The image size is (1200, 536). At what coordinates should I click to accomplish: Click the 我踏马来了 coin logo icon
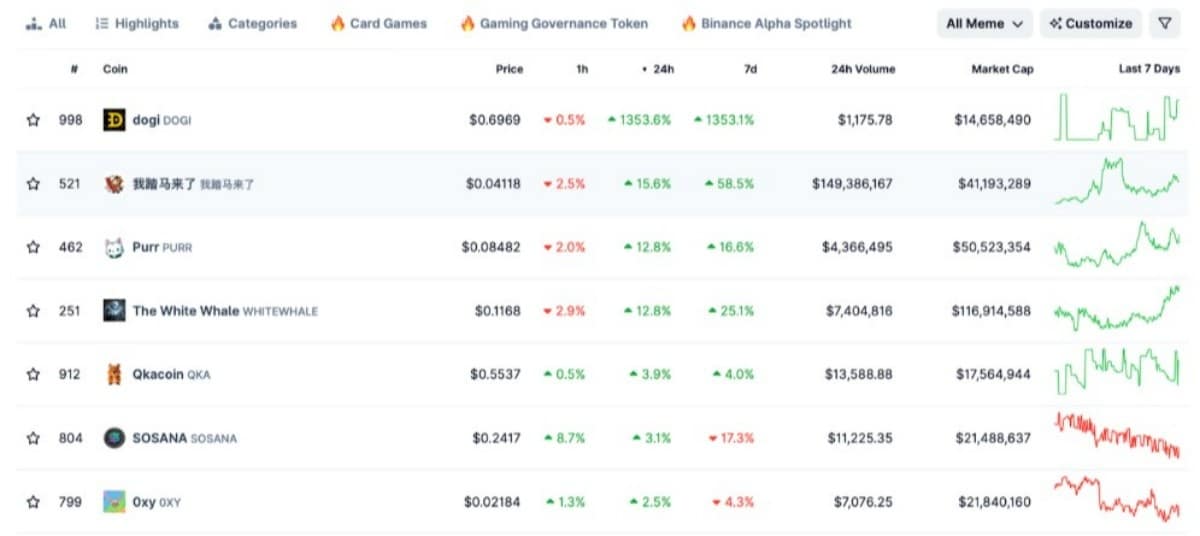pos(115,184)
